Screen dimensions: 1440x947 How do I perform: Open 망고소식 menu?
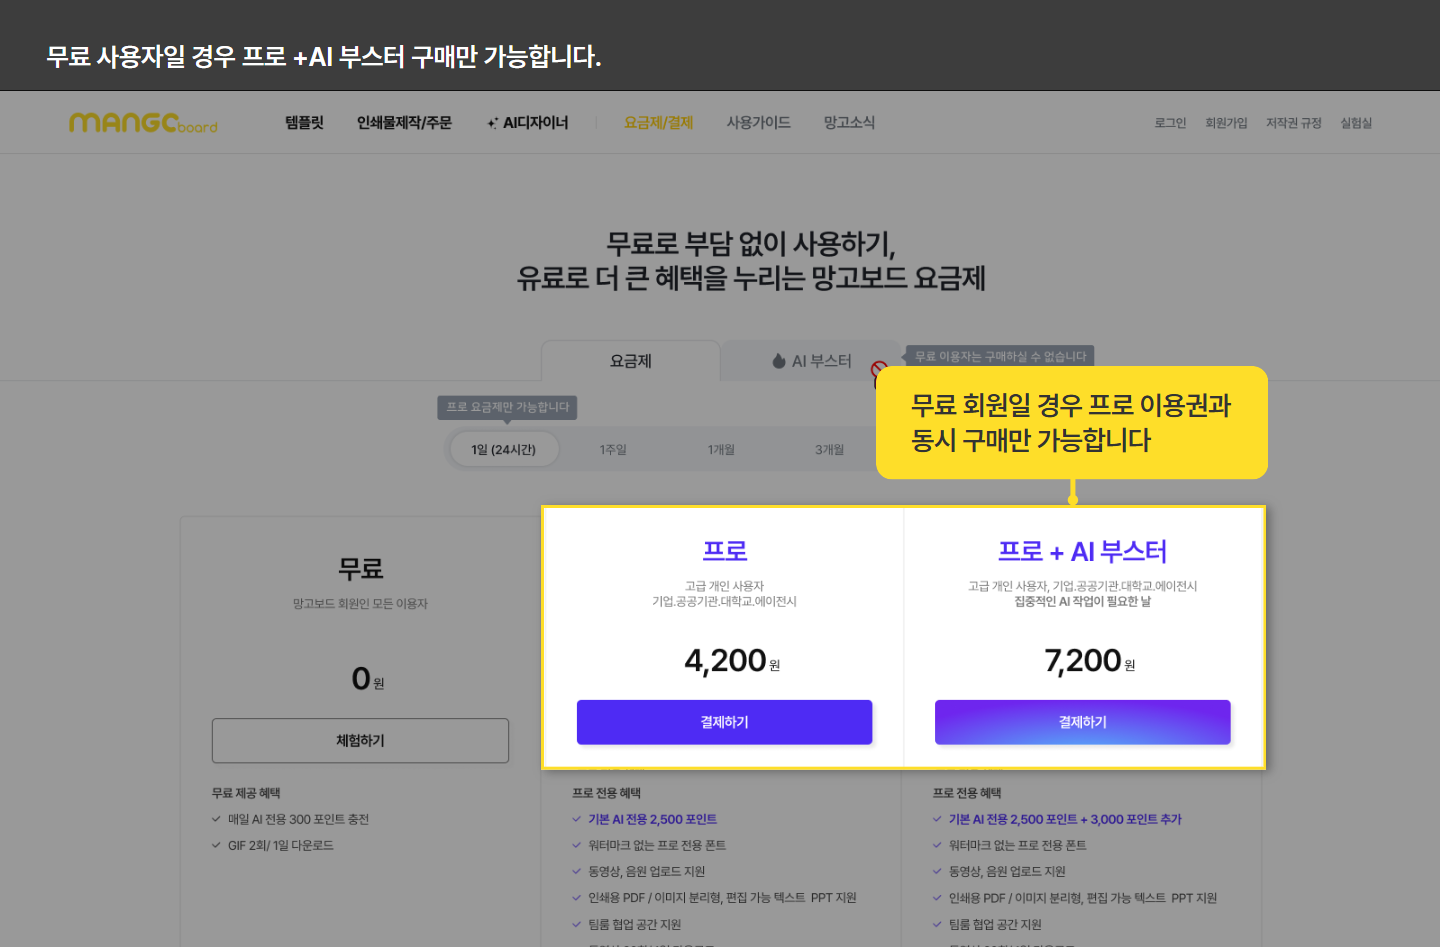849,122
